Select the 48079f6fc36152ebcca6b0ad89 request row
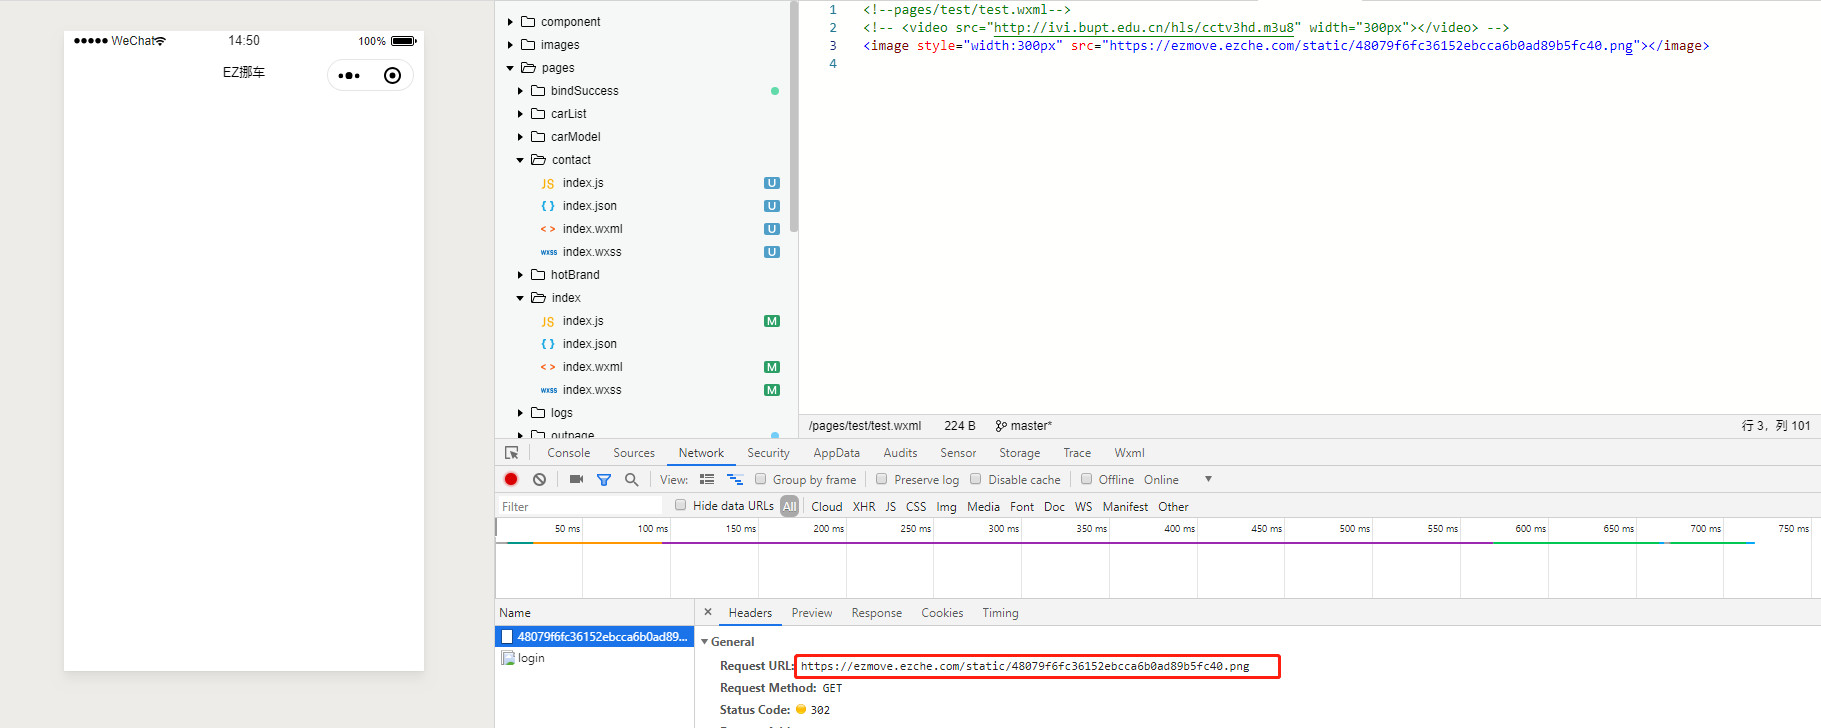Screen dimensions: 1821x728 tap(595, 637)
